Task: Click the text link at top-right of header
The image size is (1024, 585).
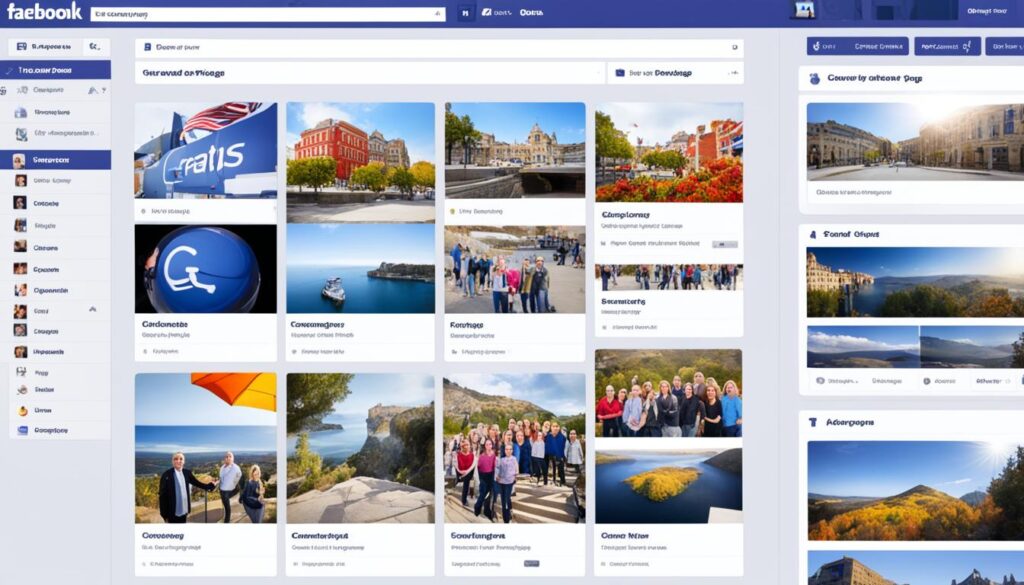Action: click(x=986, y=11)
